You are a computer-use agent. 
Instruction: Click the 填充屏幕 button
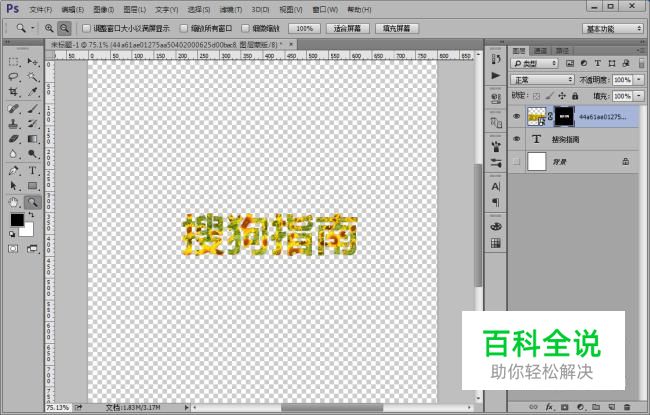(x=397, y=28)
